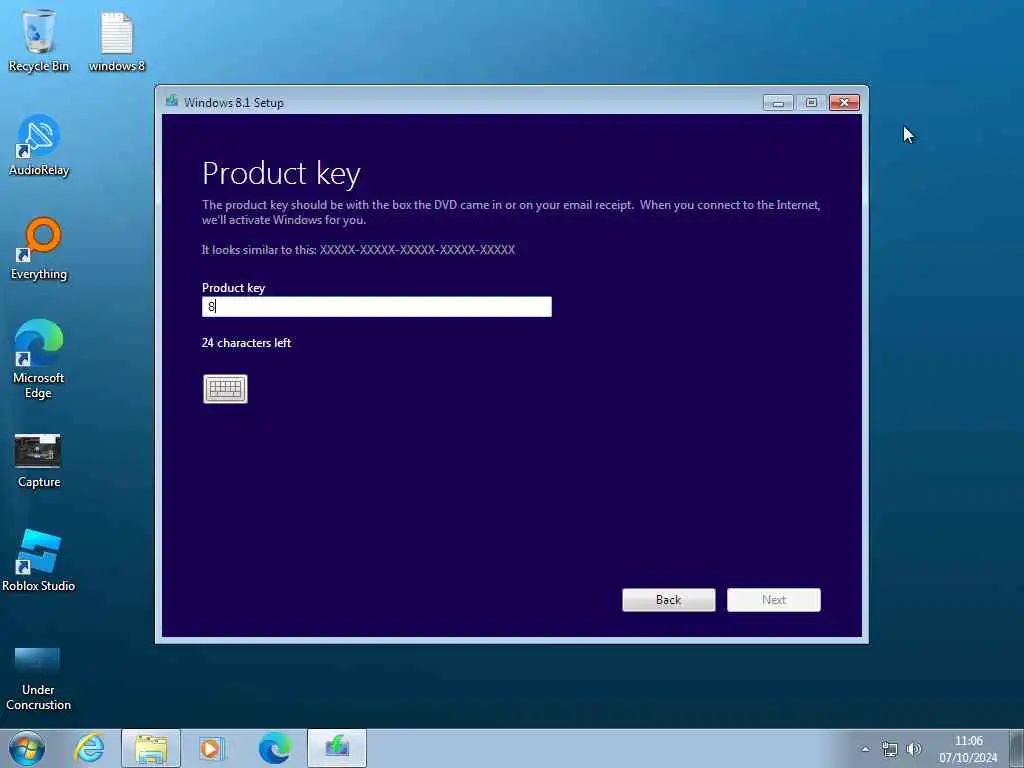The image size is (1024, 768).
Task: Open File Explorer from the taskbar
Action: point(151,748)
